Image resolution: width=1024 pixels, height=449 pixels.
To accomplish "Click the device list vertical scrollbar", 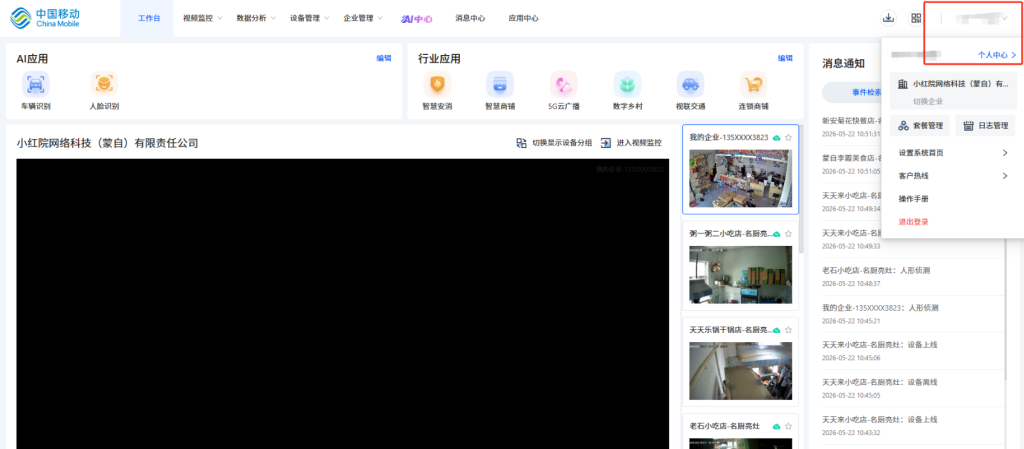I will [x=801, y=189].
